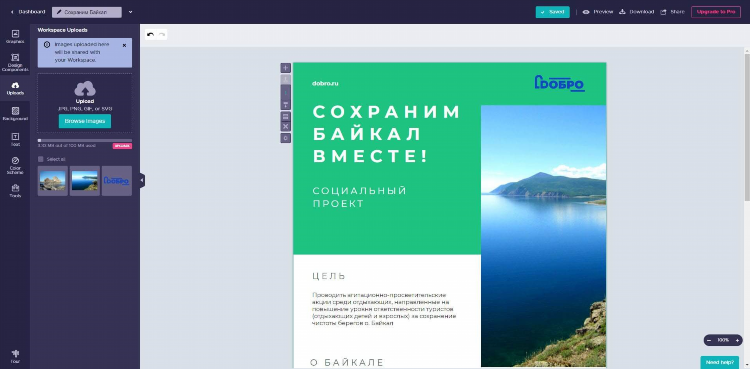The width and height of the screenshot is (750, 369).
Task: Select the Dobro logo upload thumbnail
Action: 117,181
